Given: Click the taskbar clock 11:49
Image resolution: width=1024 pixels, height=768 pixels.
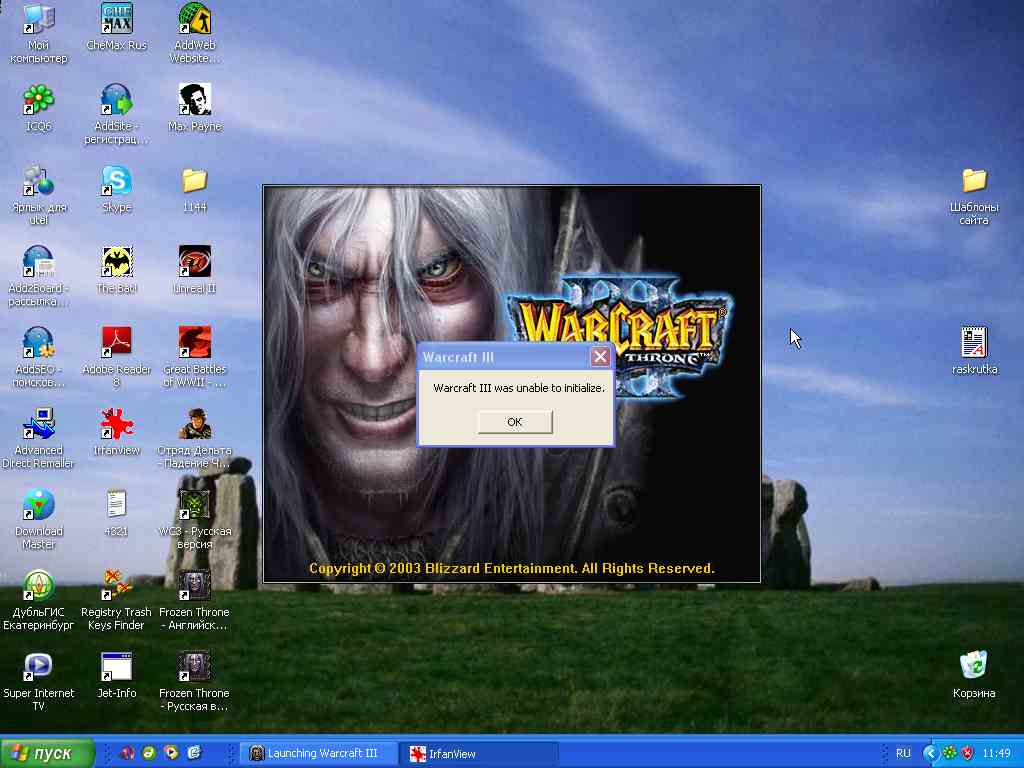Looking at the screenshot, I should tap(997, 753).
